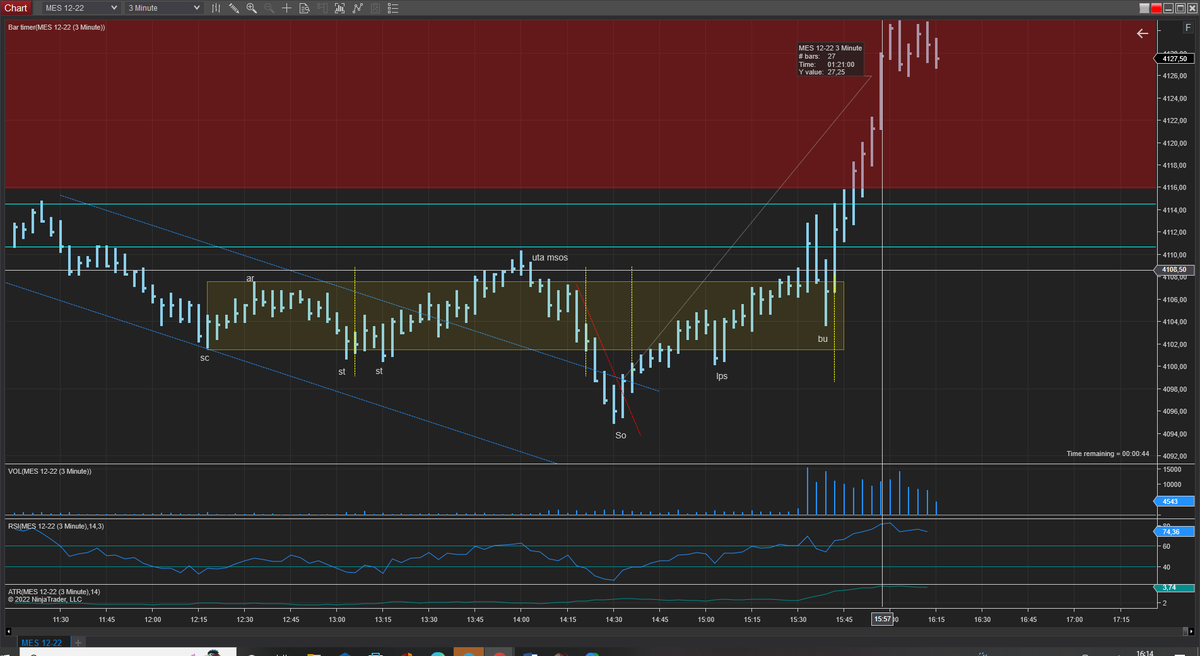Select the 'bu' text annotation
This screenshot has height=656, width=1200.
coord(823,339)
